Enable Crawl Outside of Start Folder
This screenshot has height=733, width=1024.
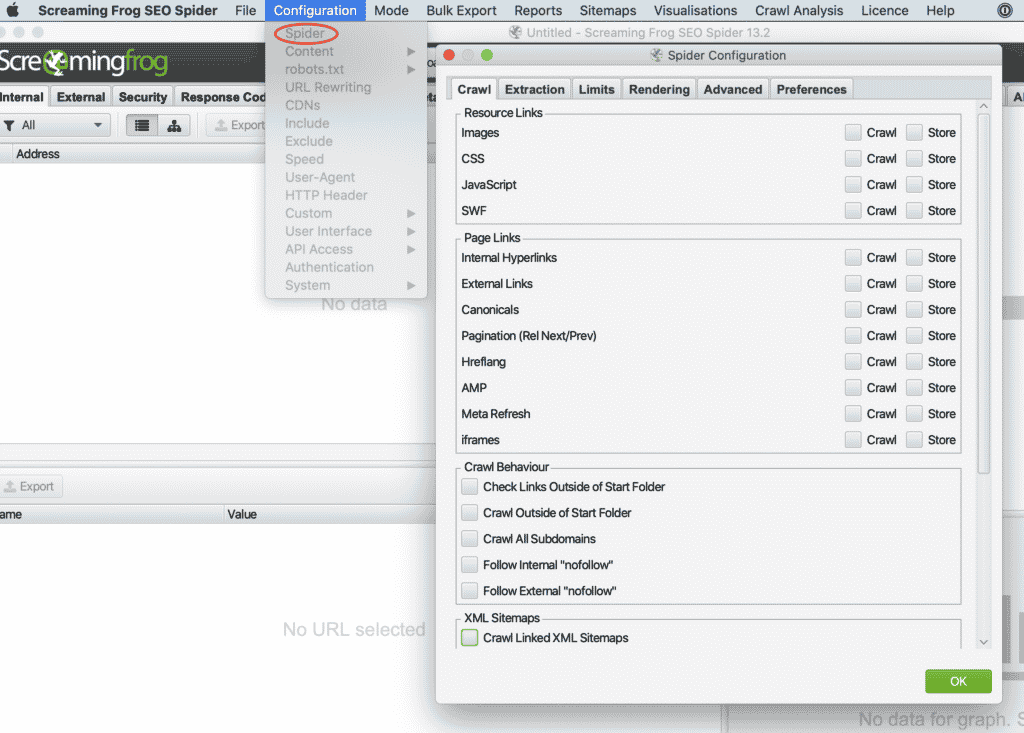tap(470, 513)
